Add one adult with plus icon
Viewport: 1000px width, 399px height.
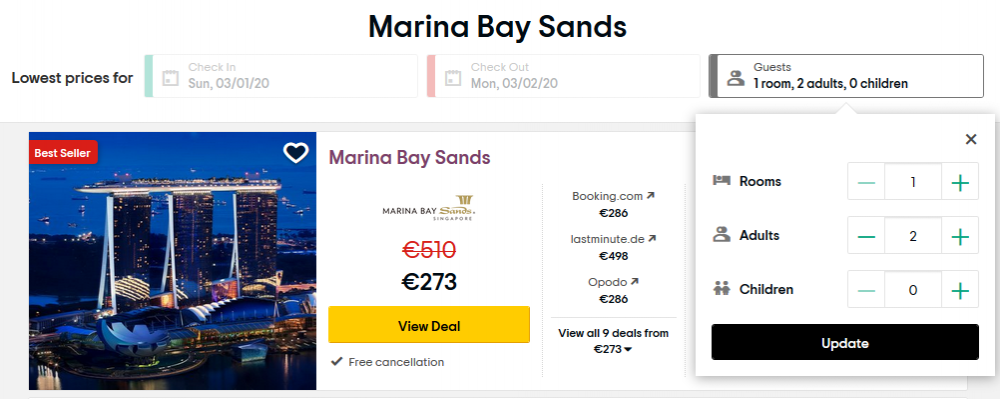click(960, 236)
